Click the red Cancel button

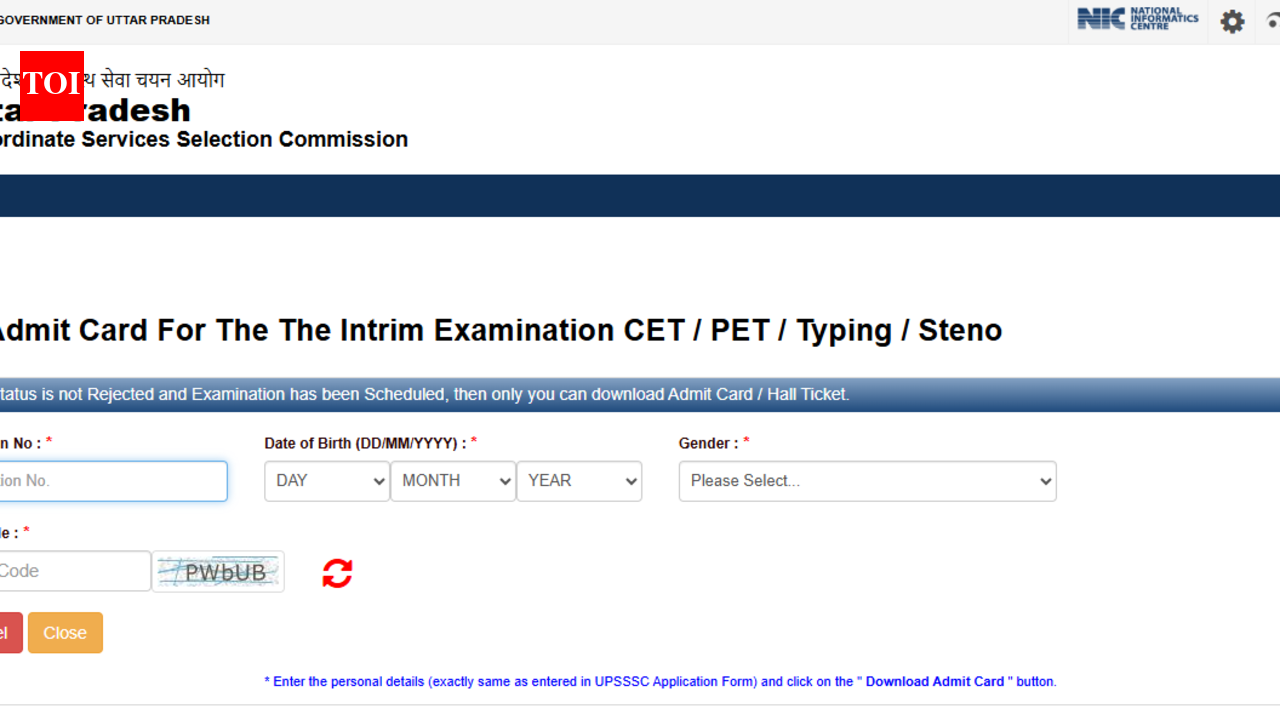pyautogui.click(x=8, y=632)
